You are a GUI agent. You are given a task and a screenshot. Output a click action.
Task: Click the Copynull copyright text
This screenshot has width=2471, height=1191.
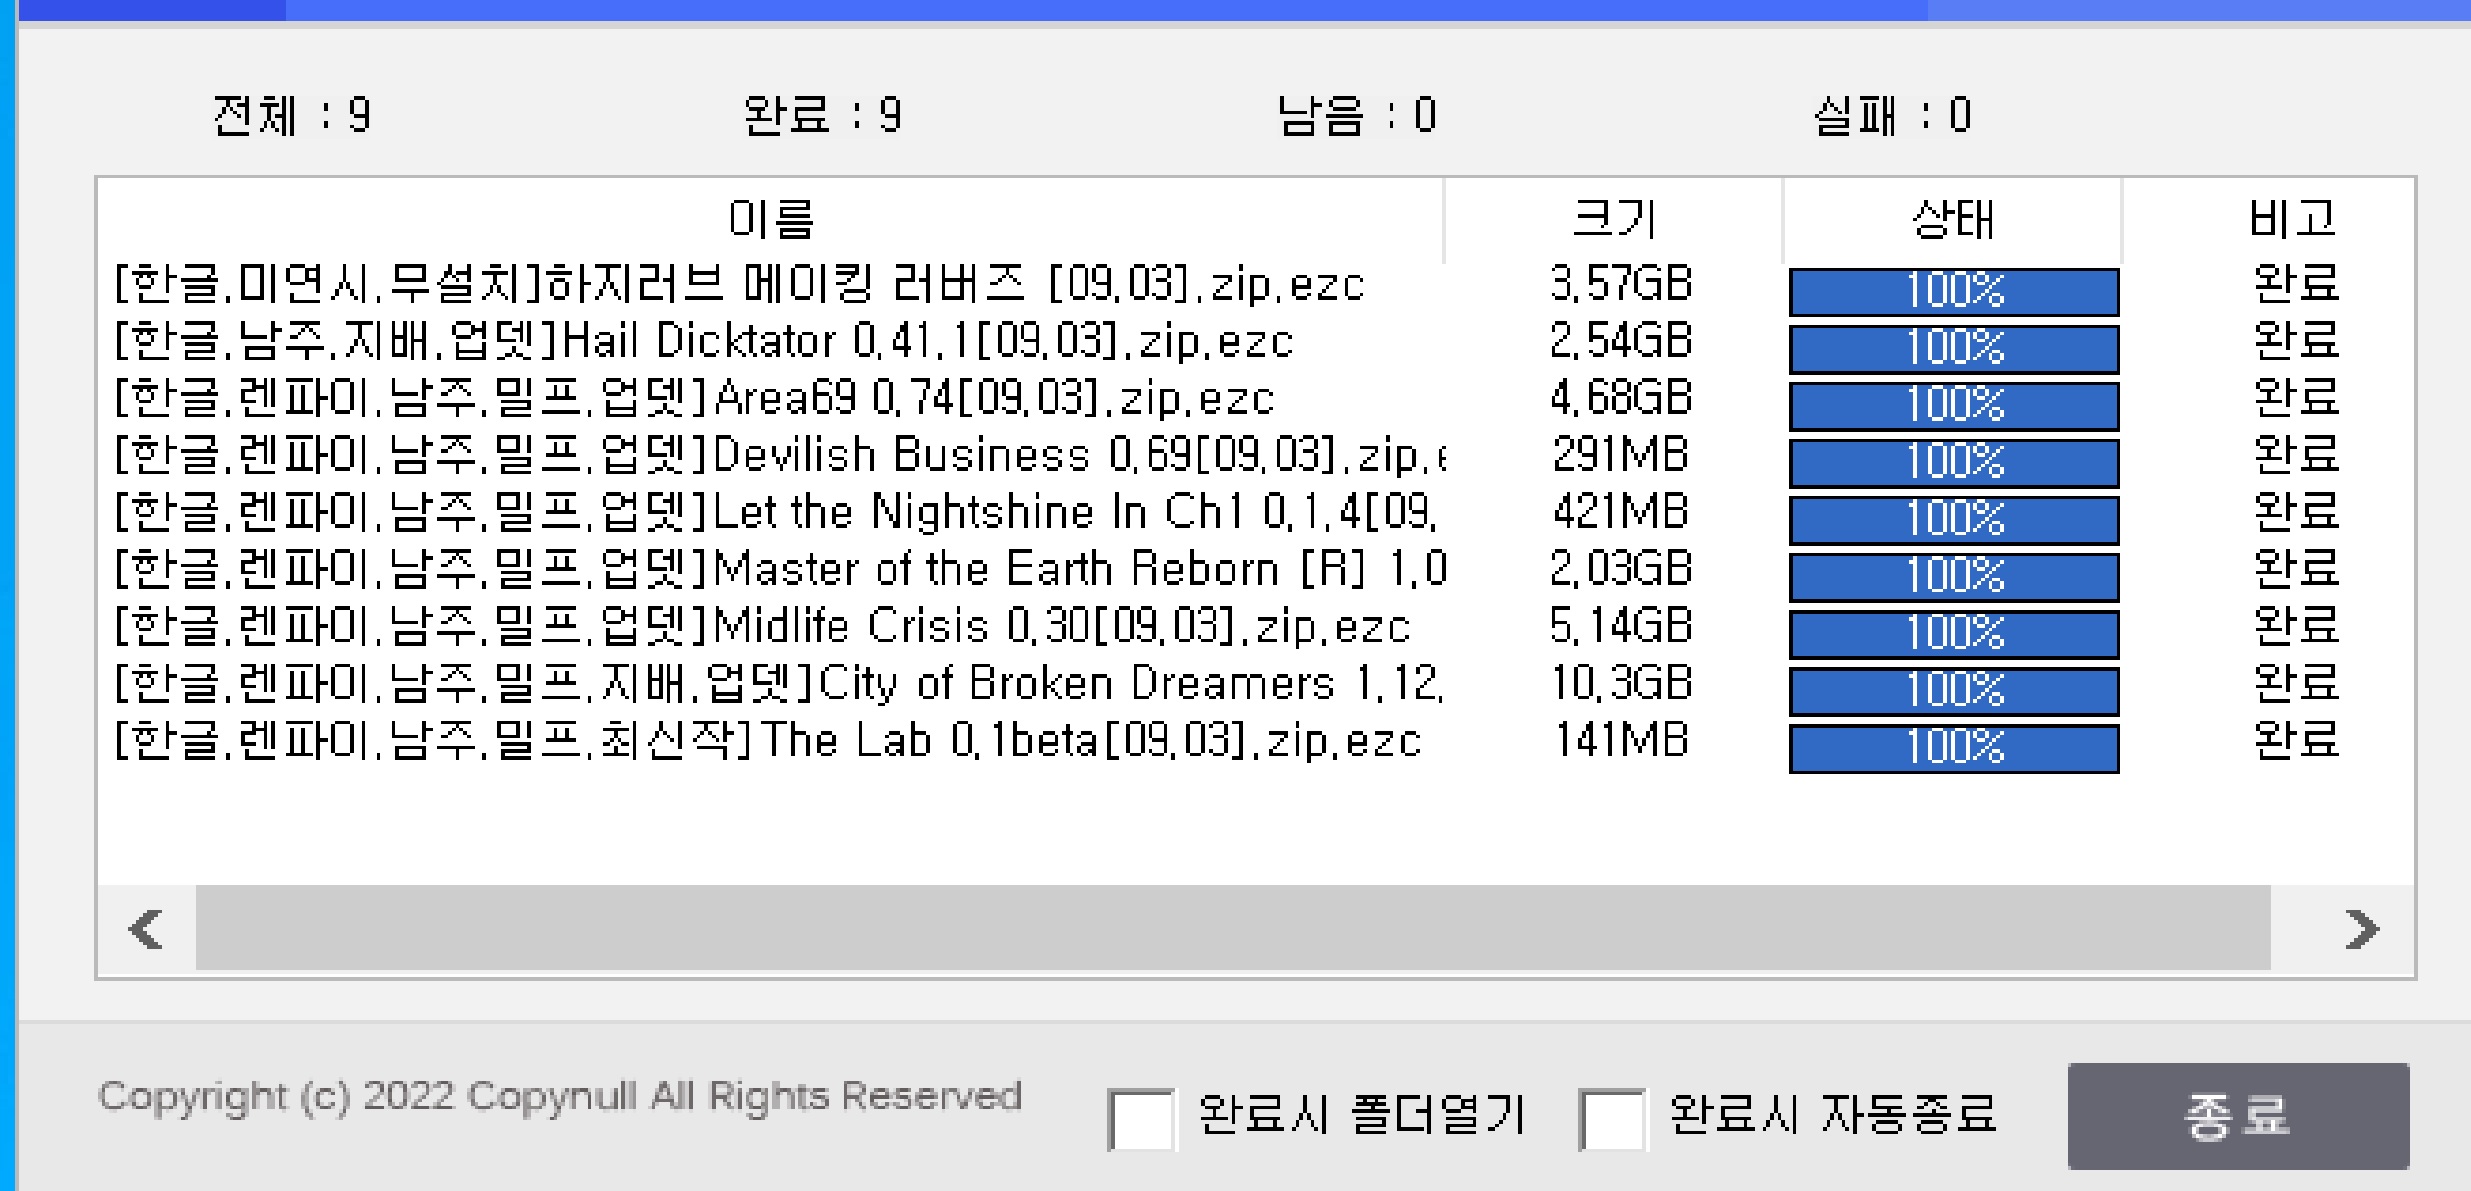click(x=560, y=1096)
